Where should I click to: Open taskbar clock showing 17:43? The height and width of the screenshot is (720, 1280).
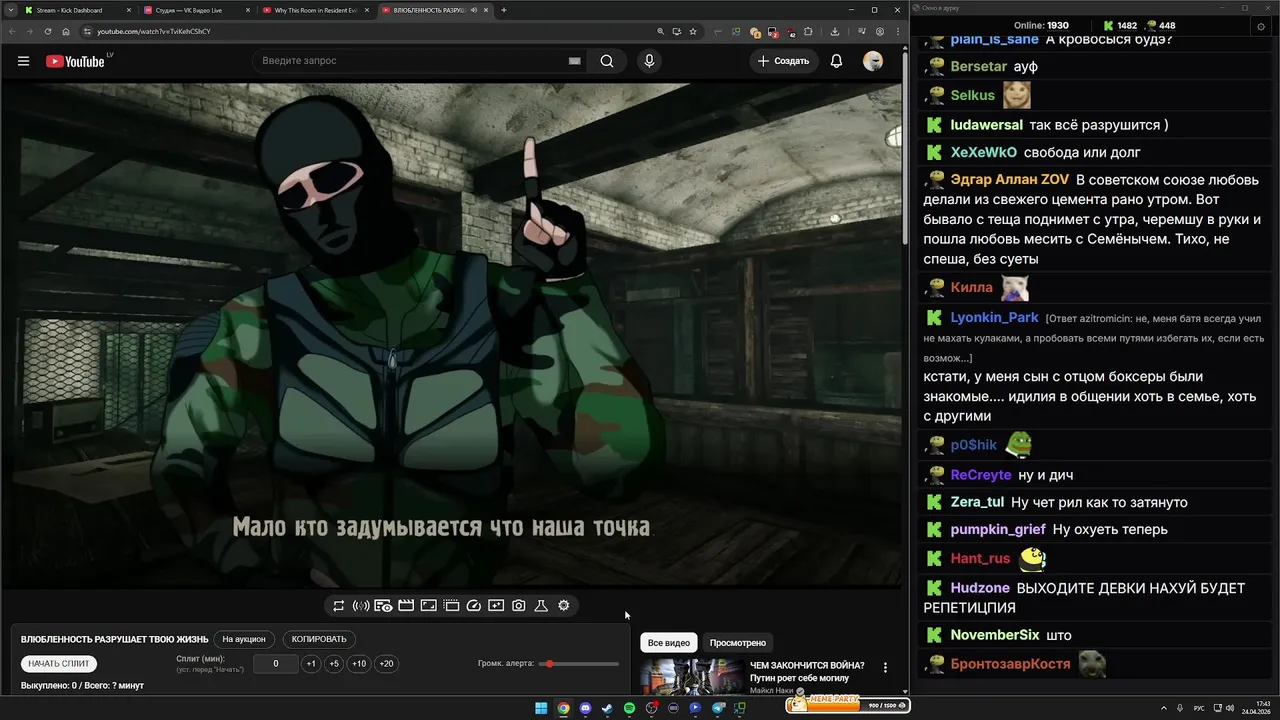coord(1256,708)
